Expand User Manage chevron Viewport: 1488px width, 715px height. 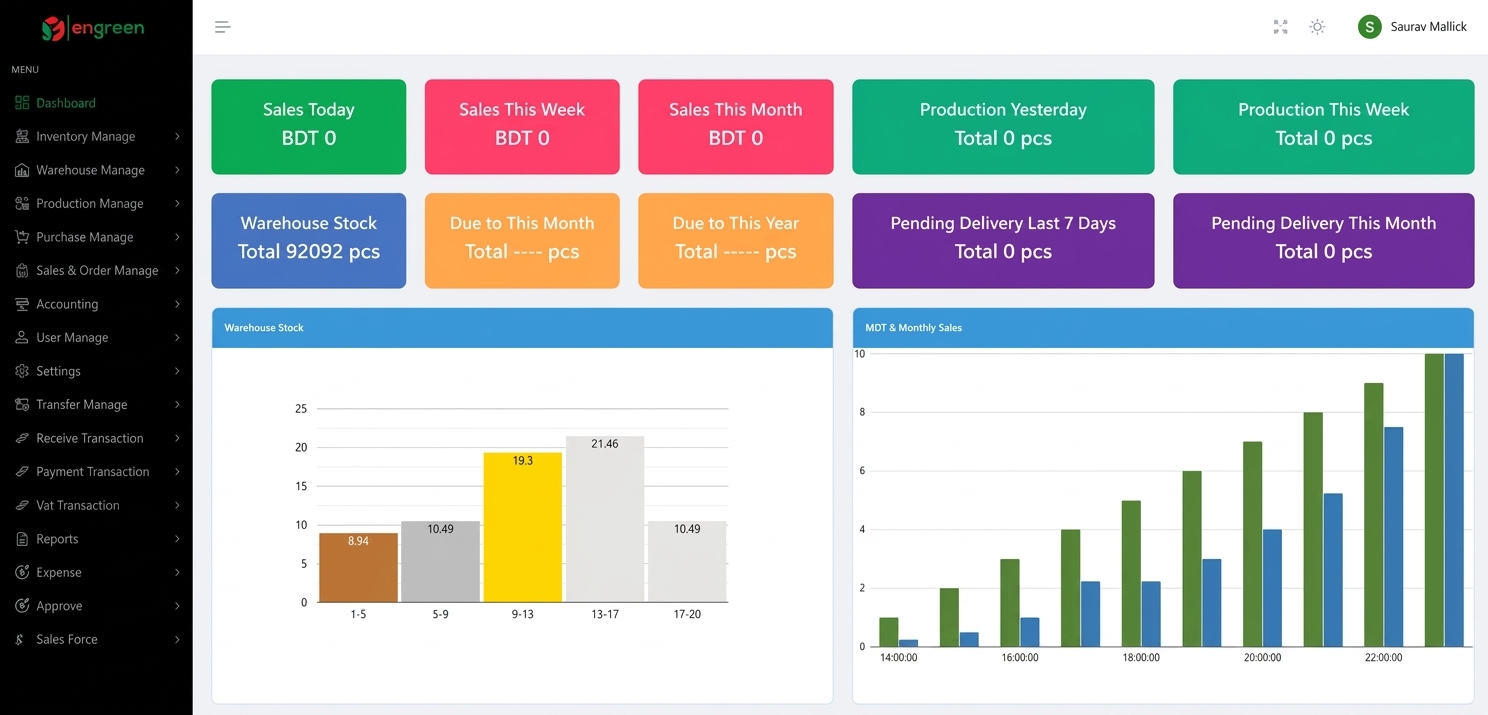click(x=177, y=337)
